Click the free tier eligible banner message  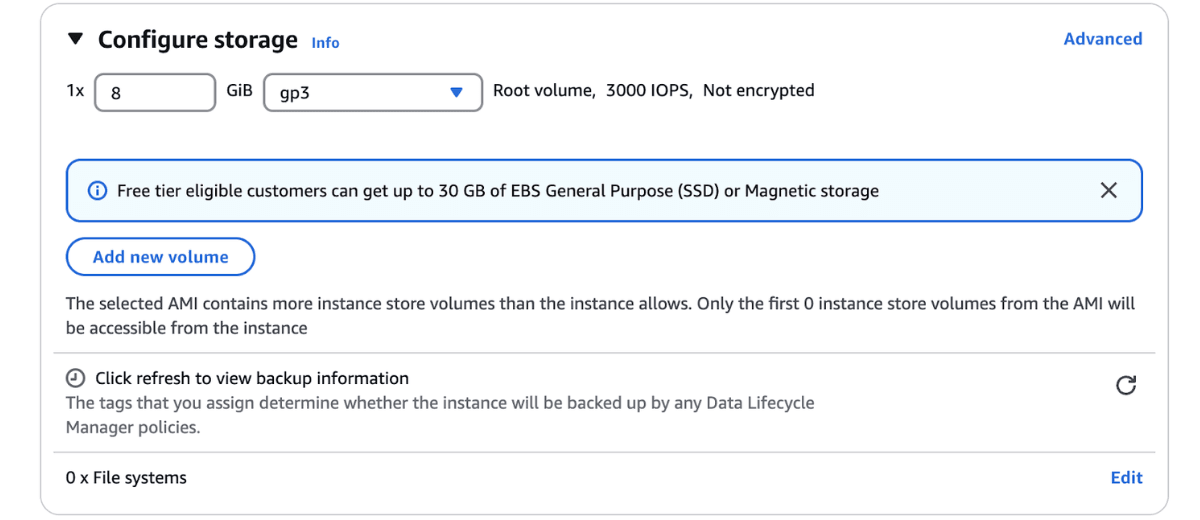click(498, 190)
